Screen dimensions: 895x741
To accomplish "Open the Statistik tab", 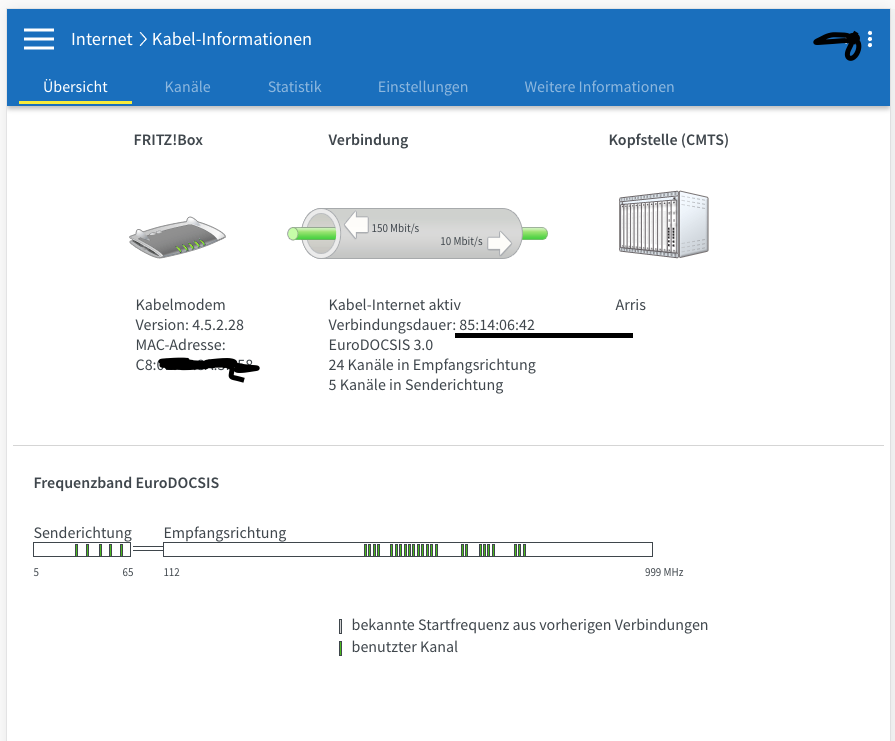I will 294,87.
